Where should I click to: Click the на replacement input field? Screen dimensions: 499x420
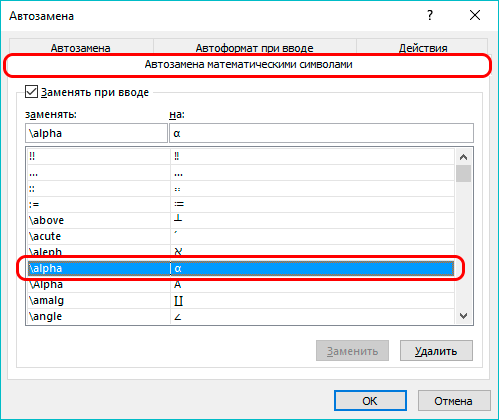(x=321, y=133)
